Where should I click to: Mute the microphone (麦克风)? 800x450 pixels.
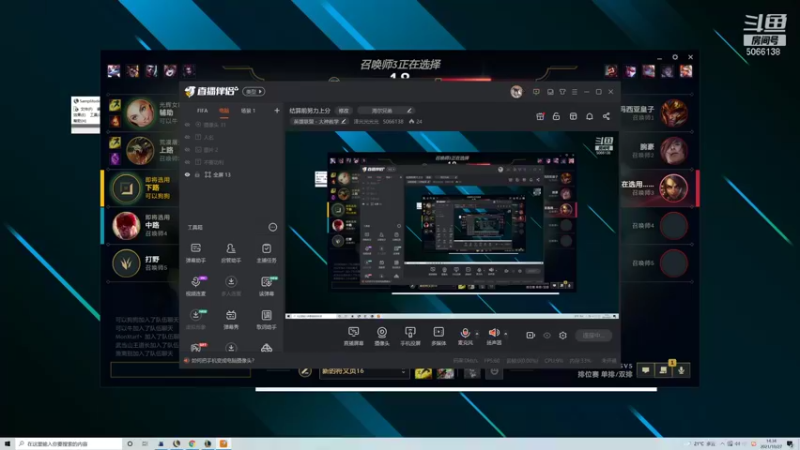coord(465,336)
